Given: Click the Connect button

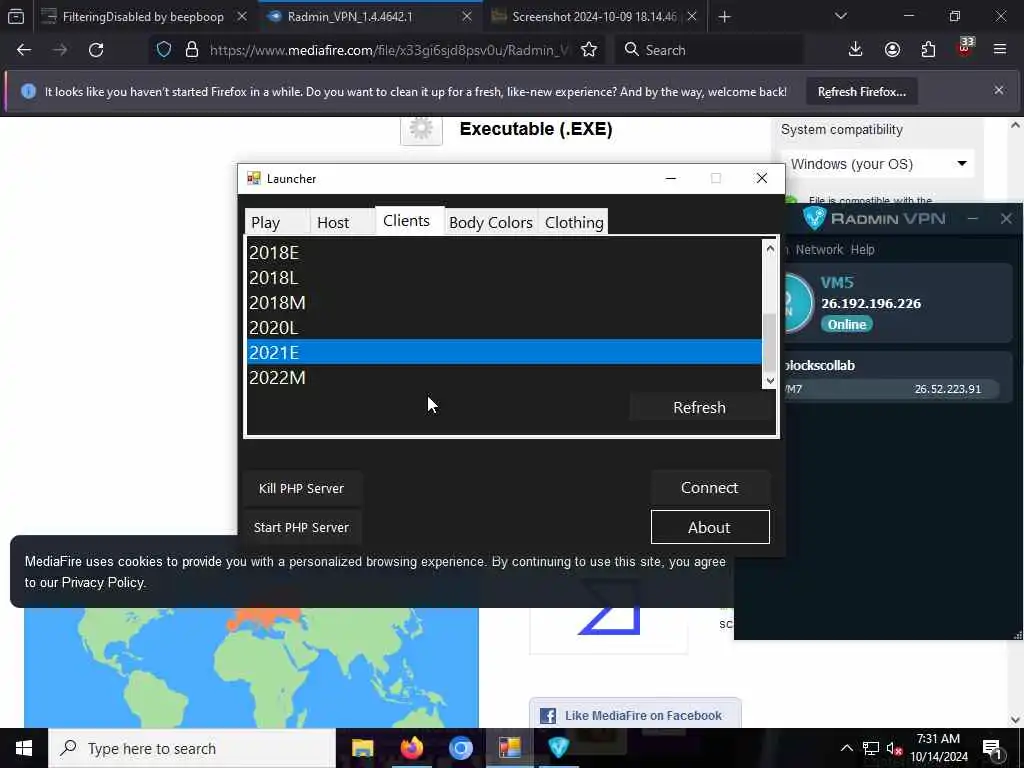Looking at the screenshot, I should click(710, 488).
